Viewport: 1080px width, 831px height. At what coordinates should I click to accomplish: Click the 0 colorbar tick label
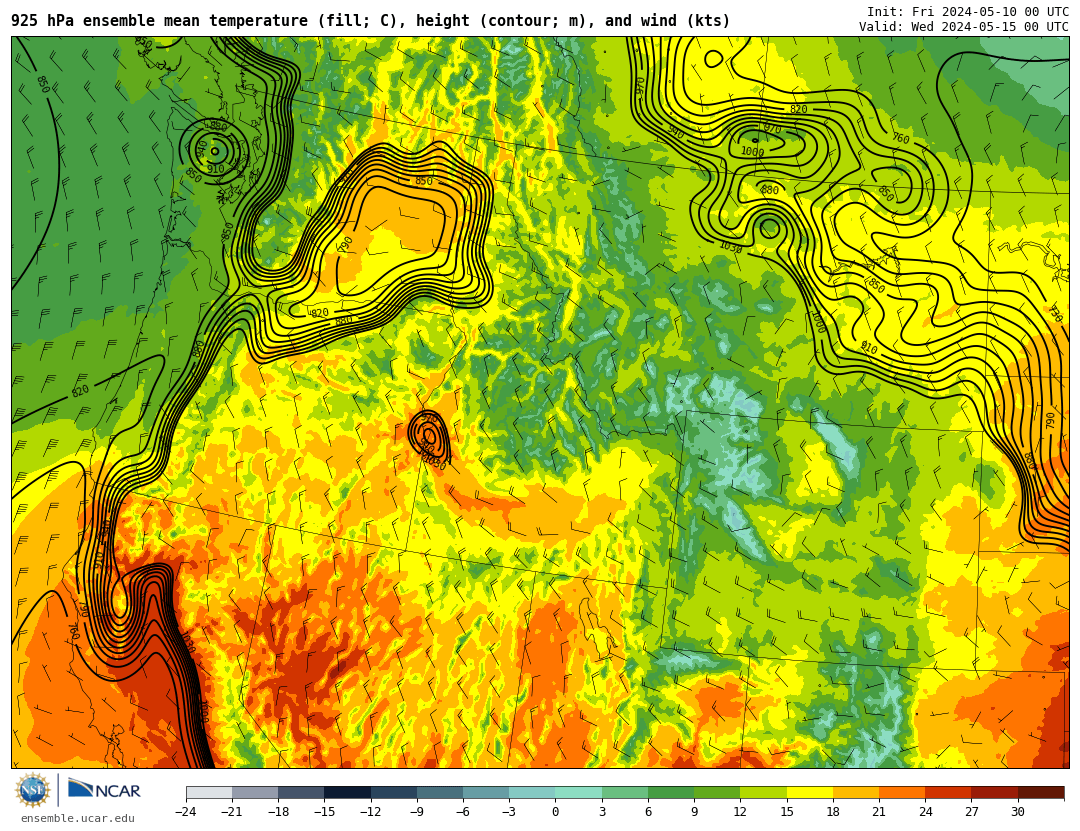556,812
